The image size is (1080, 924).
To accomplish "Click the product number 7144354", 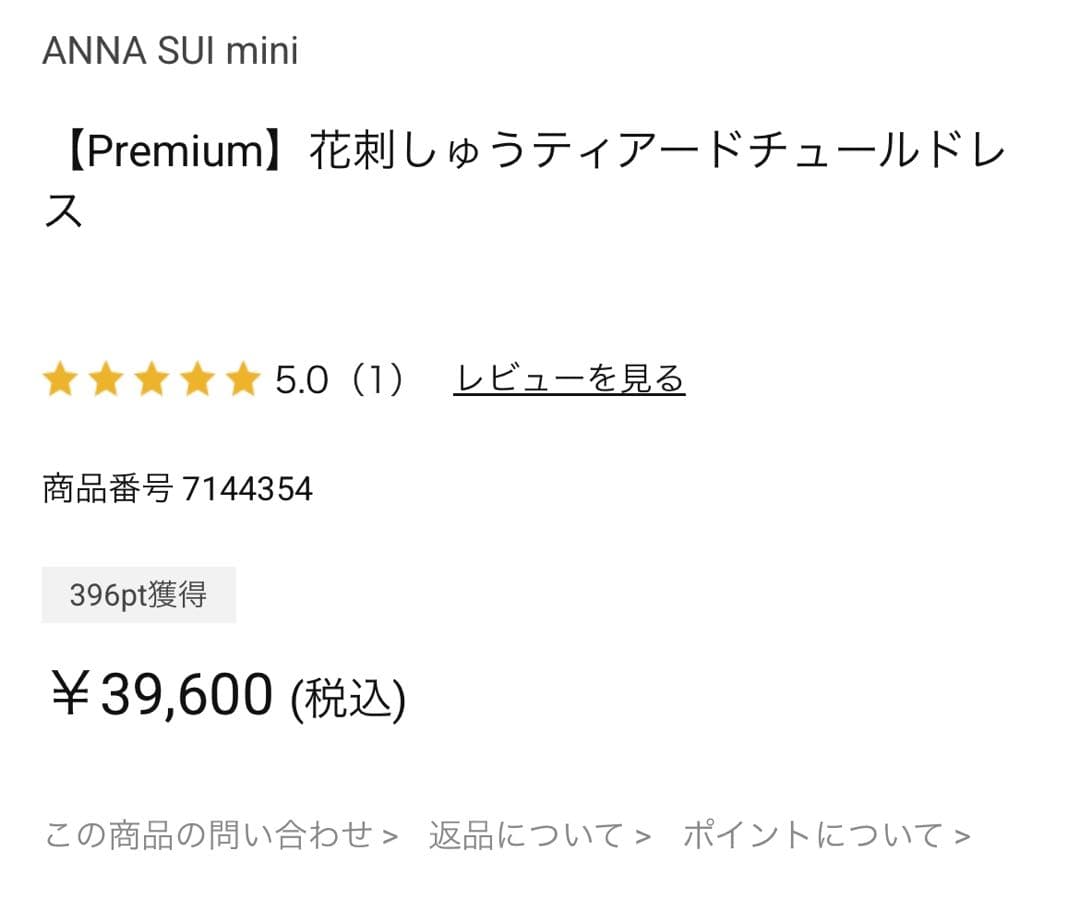I will (247, 489).
